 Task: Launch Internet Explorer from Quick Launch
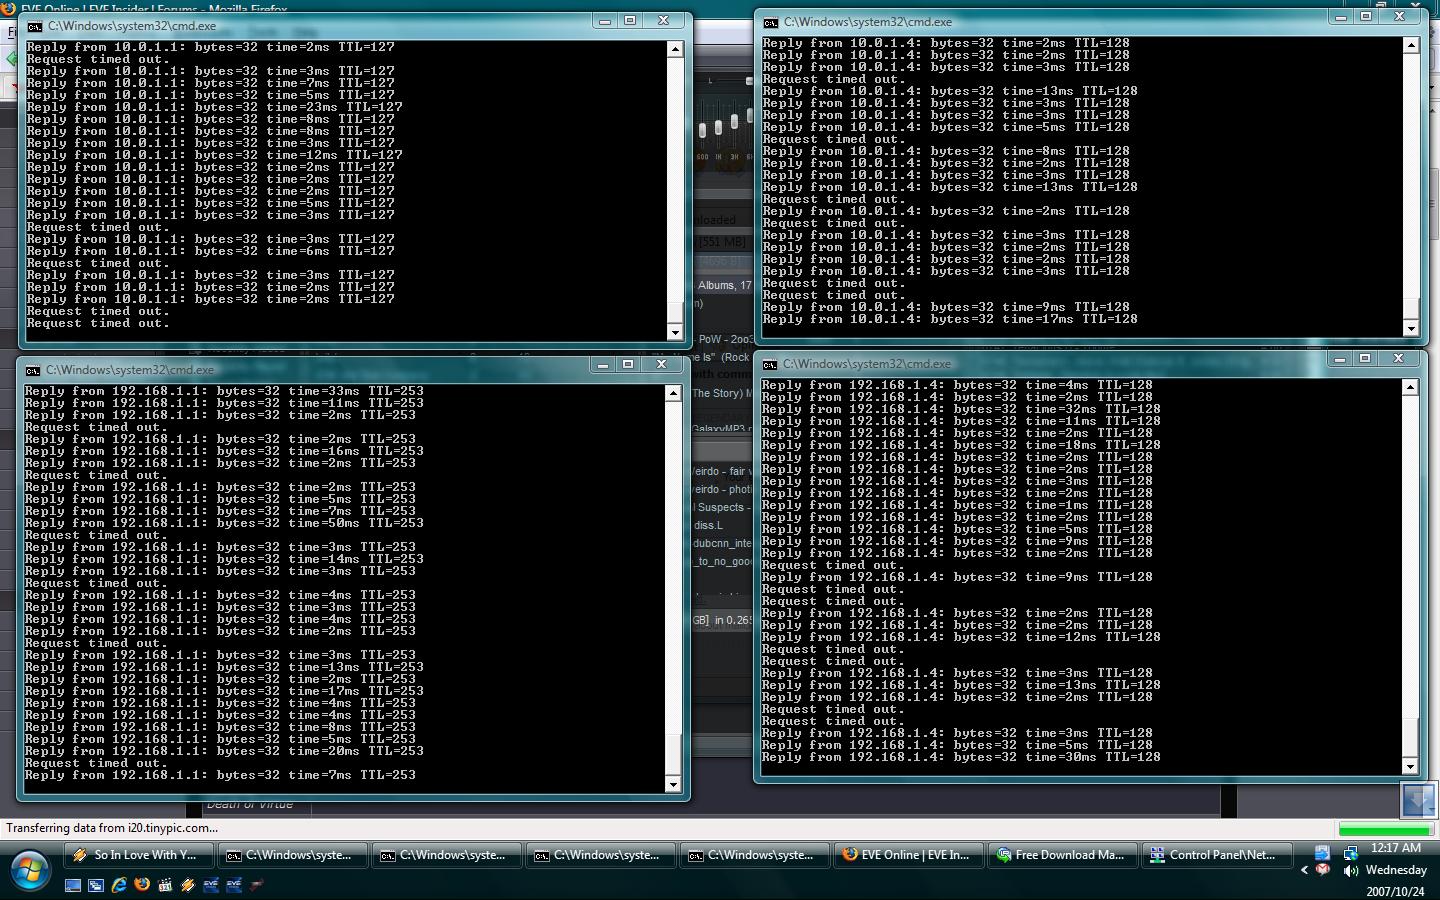coord(119,885)
